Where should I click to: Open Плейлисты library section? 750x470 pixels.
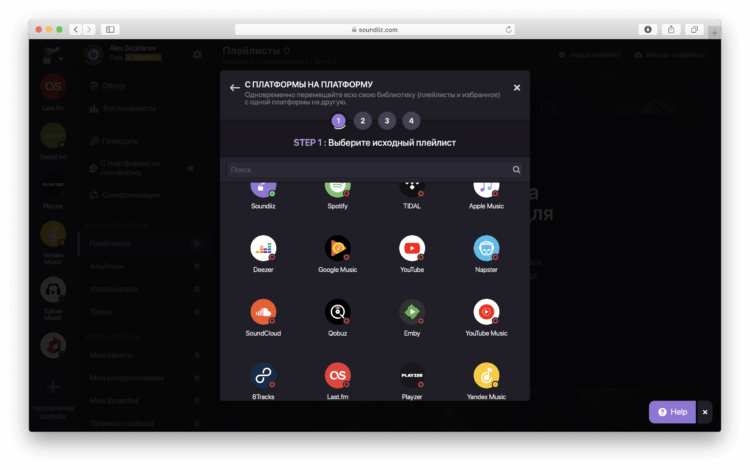coord(143,243)
